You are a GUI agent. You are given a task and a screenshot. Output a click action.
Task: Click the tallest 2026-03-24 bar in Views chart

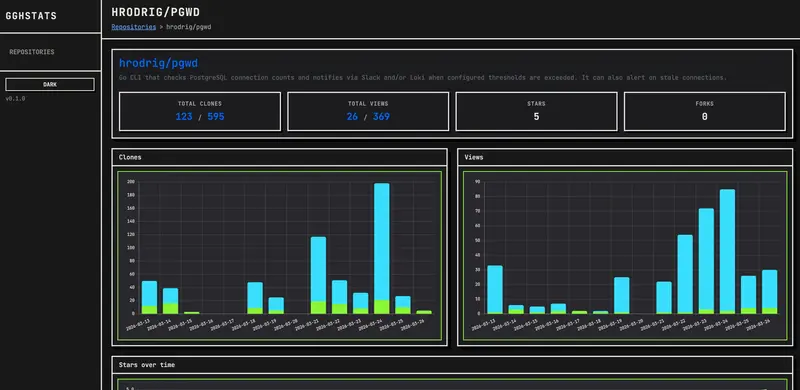[728, 251]
